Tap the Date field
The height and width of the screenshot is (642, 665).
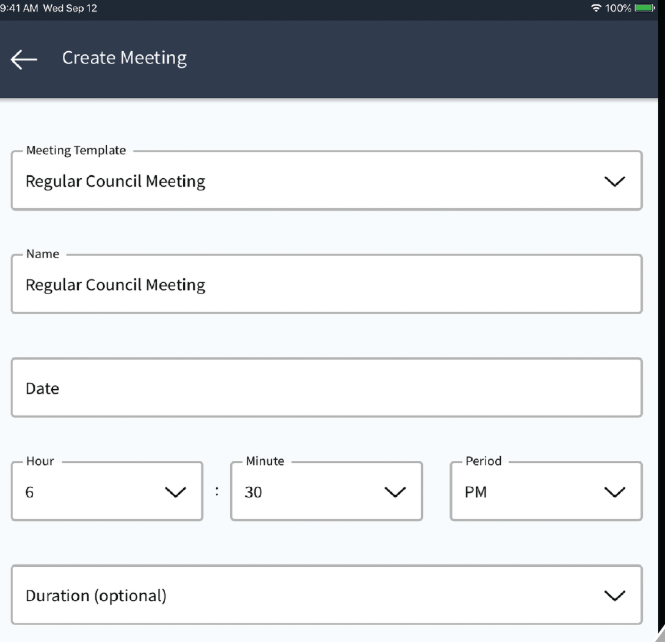(326, 388)
